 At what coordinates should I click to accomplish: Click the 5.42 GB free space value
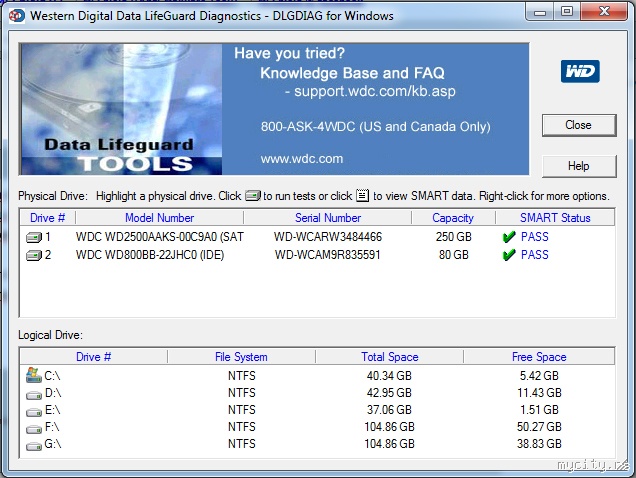(539, 376)
